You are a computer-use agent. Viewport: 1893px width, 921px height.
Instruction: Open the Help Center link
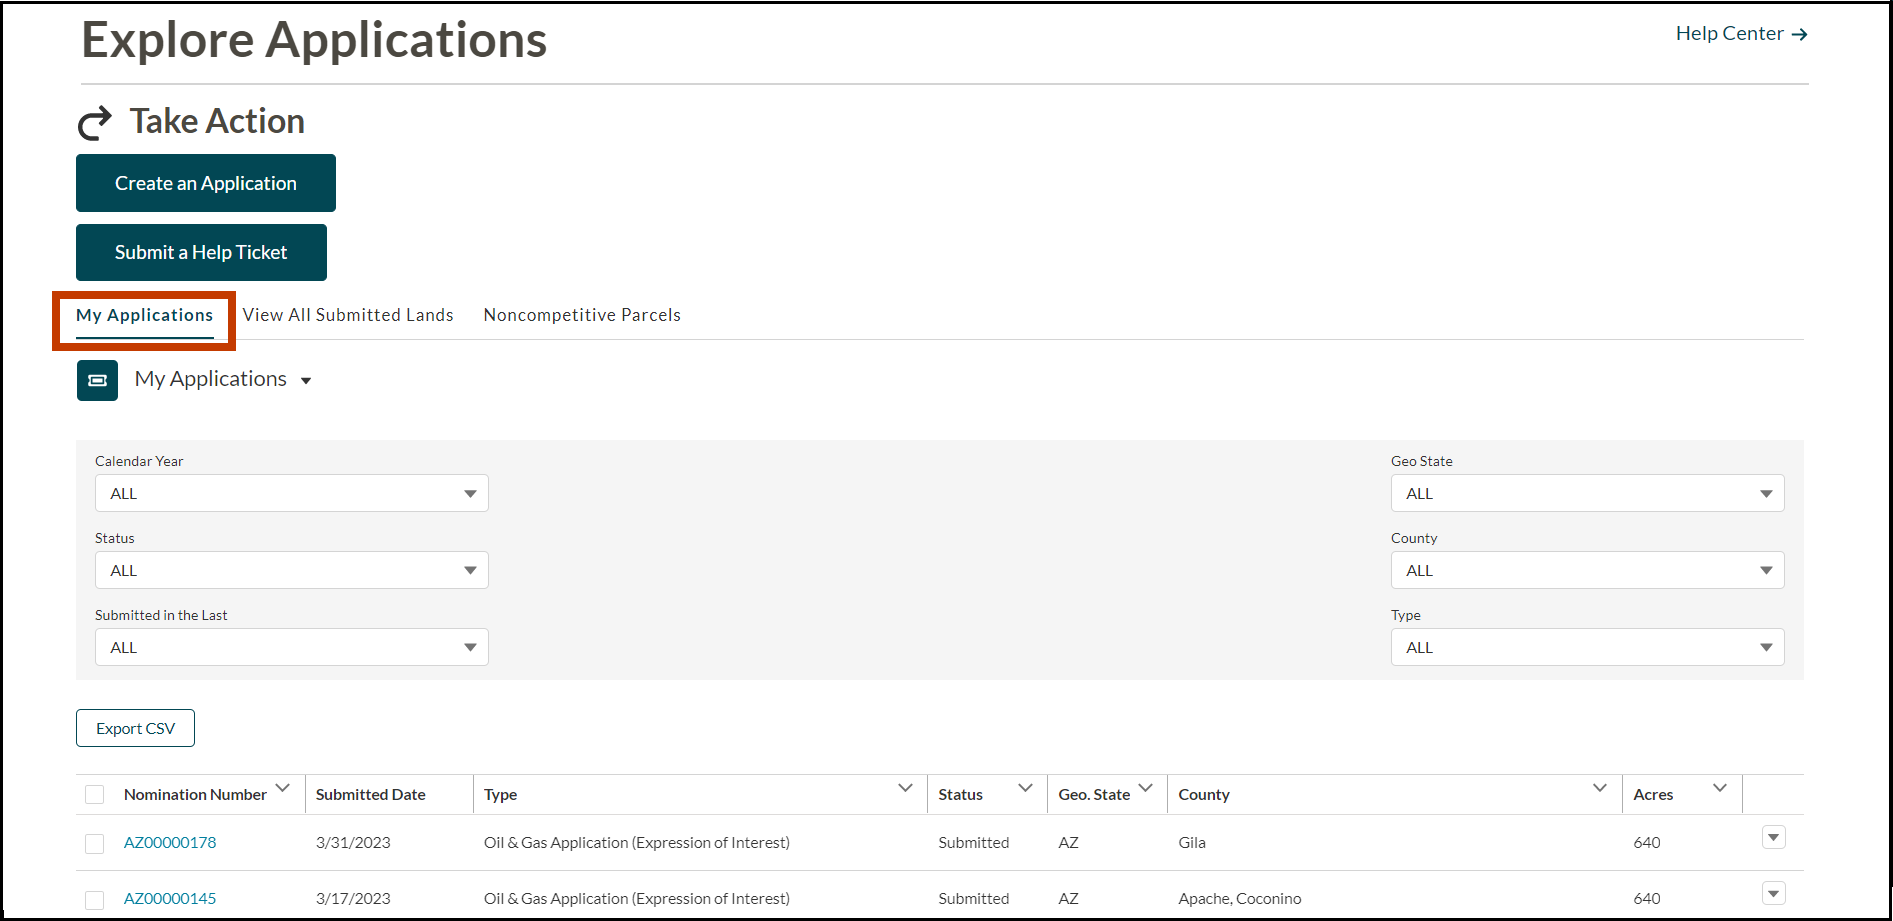pos(1740,34)
